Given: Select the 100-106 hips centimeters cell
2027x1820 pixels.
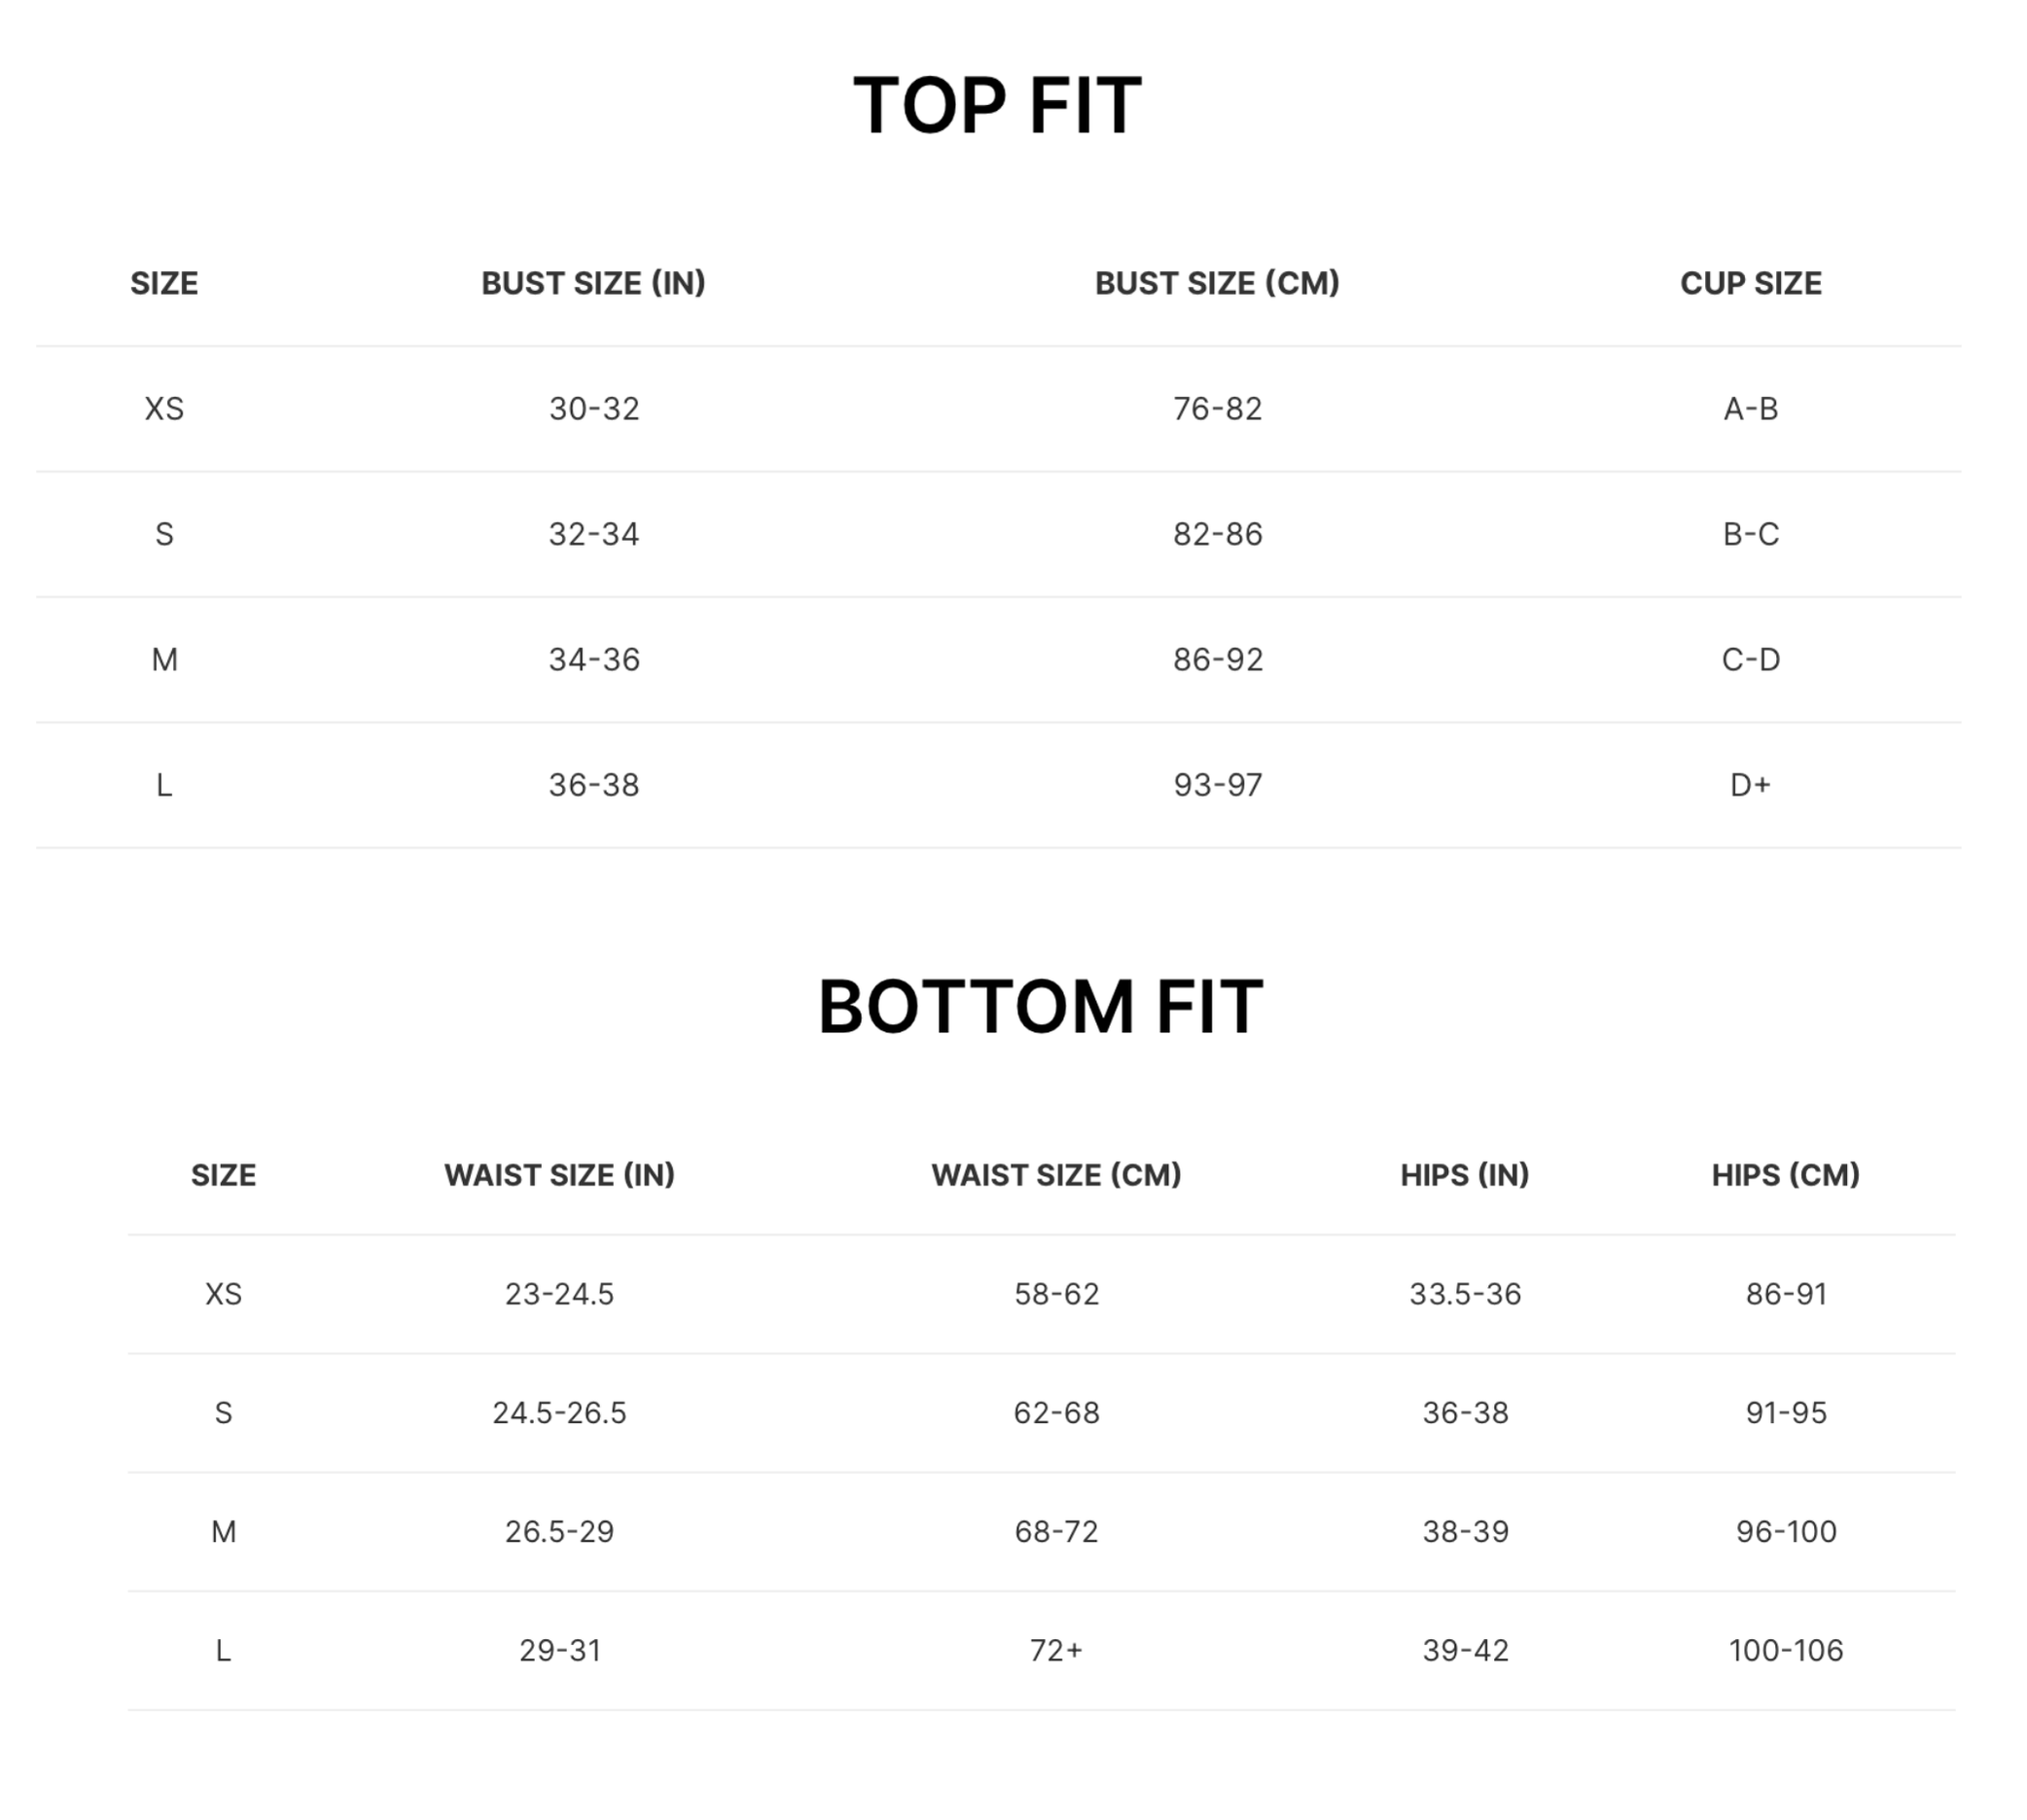Looking at the screenshot, I should [x=1786, y=1650].
